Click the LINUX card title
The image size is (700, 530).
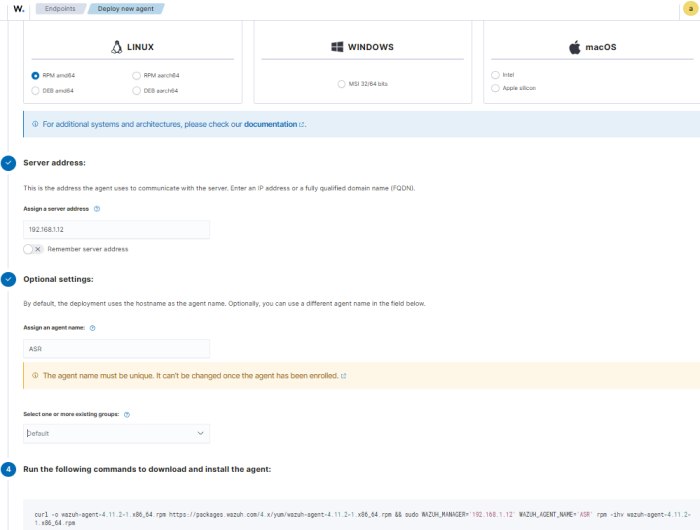pos(140,47)
